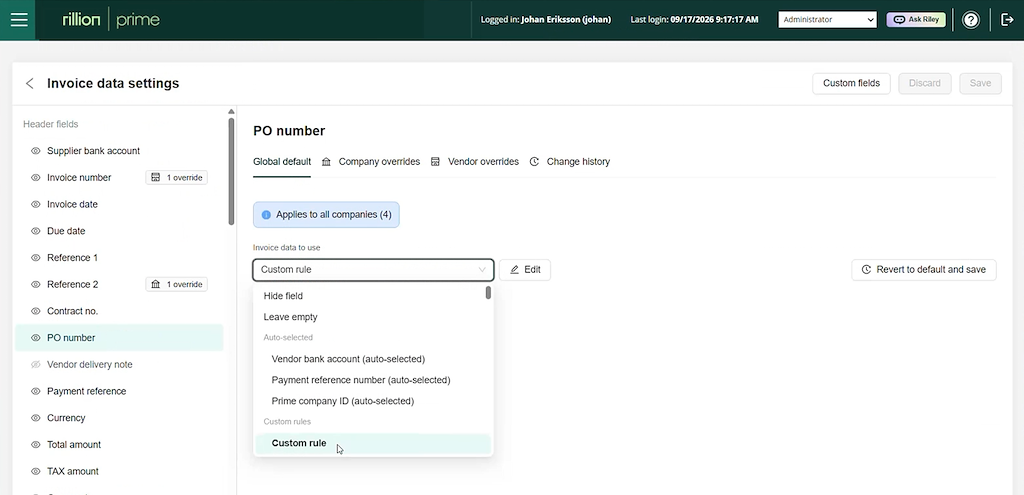This screenshot has width=1024, height=495.
Task: Open the help question mark icon
Action: (x=971, y=20)
